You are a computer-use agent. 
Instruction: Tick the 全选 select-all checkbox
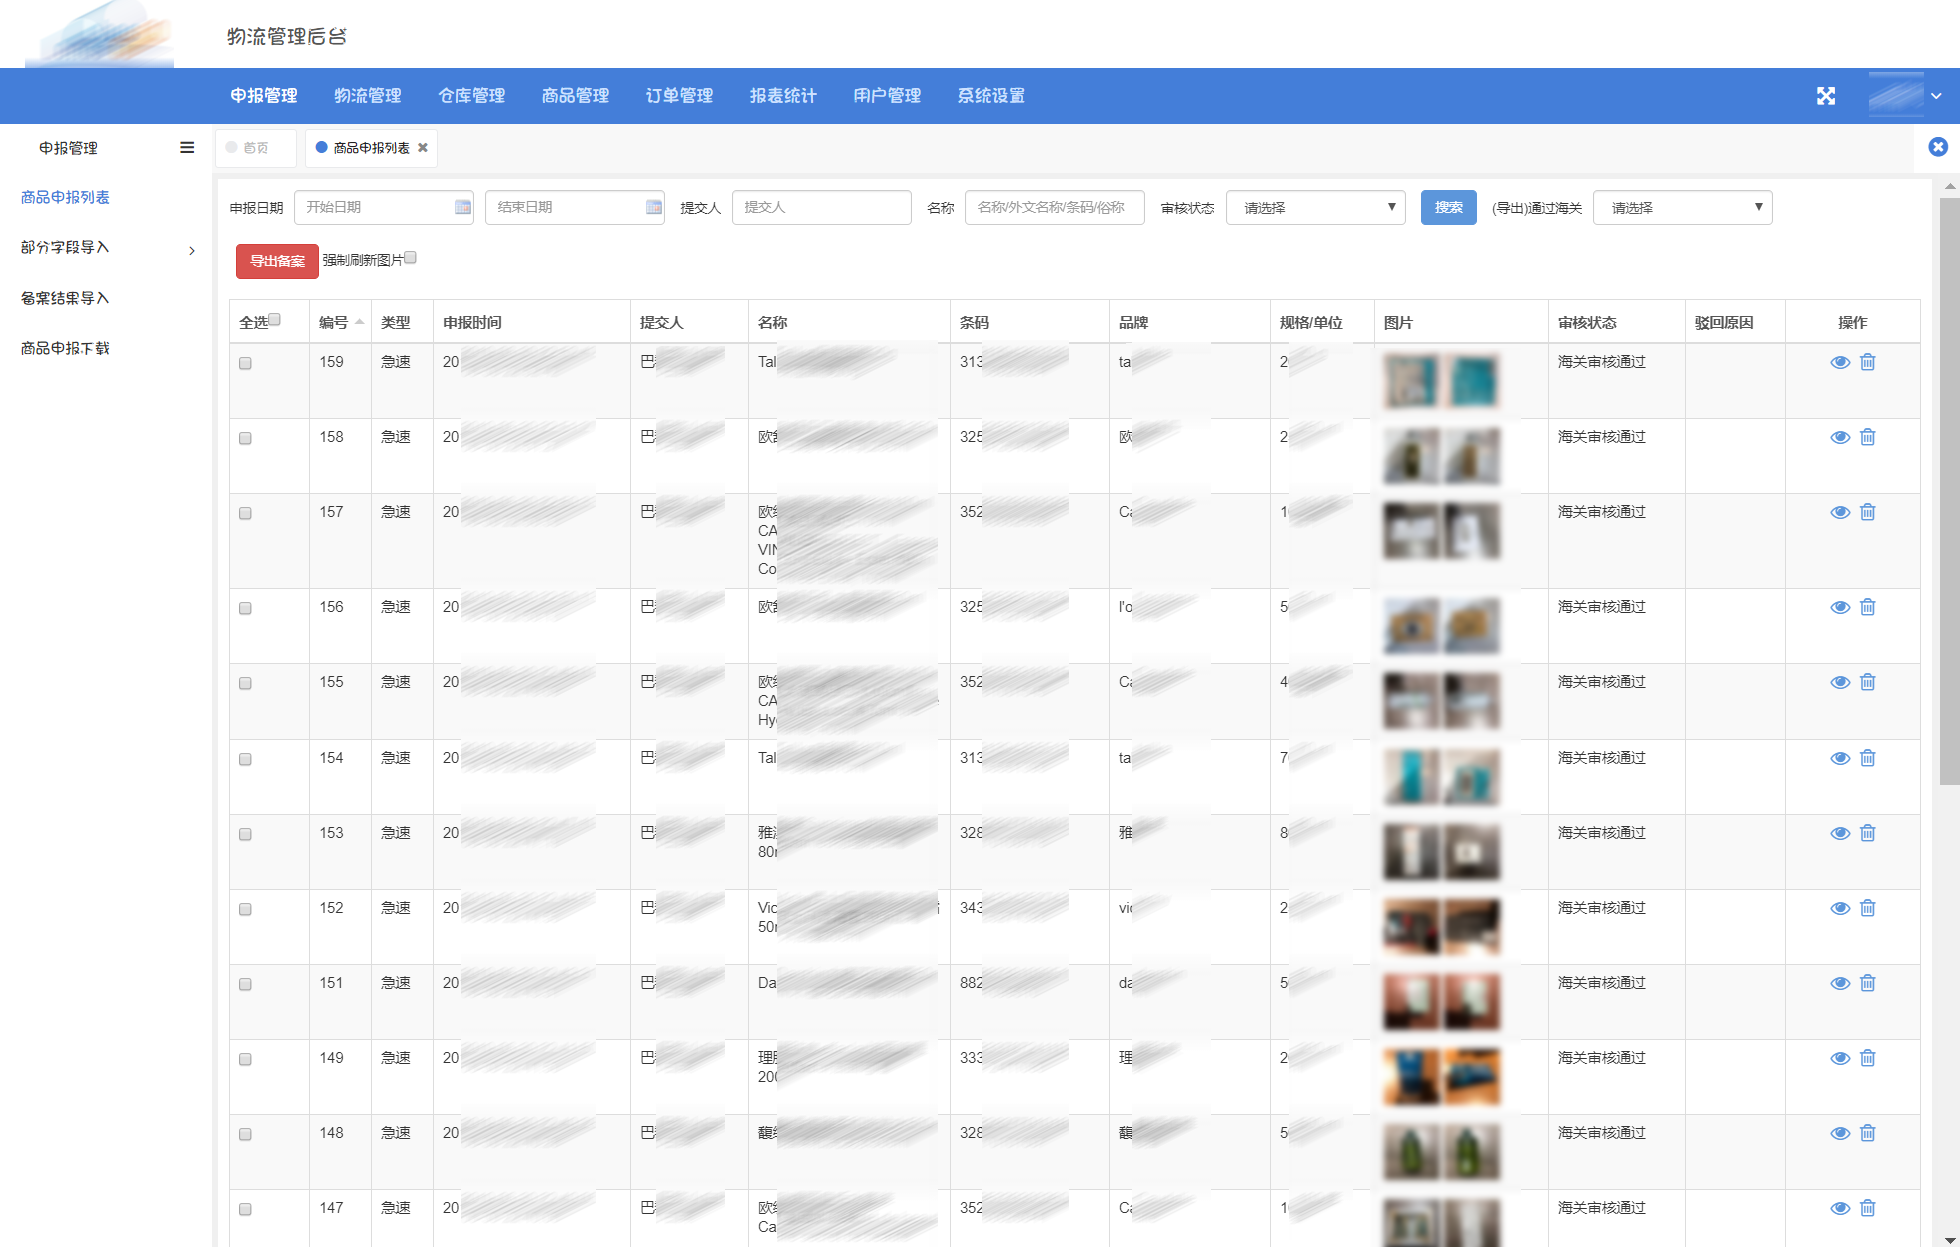click(x=274, y=320)
